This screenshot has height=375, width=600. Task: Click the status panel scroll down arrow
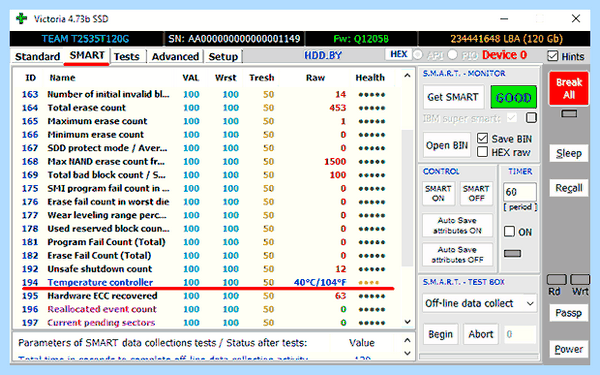click(x=407, y=353)
